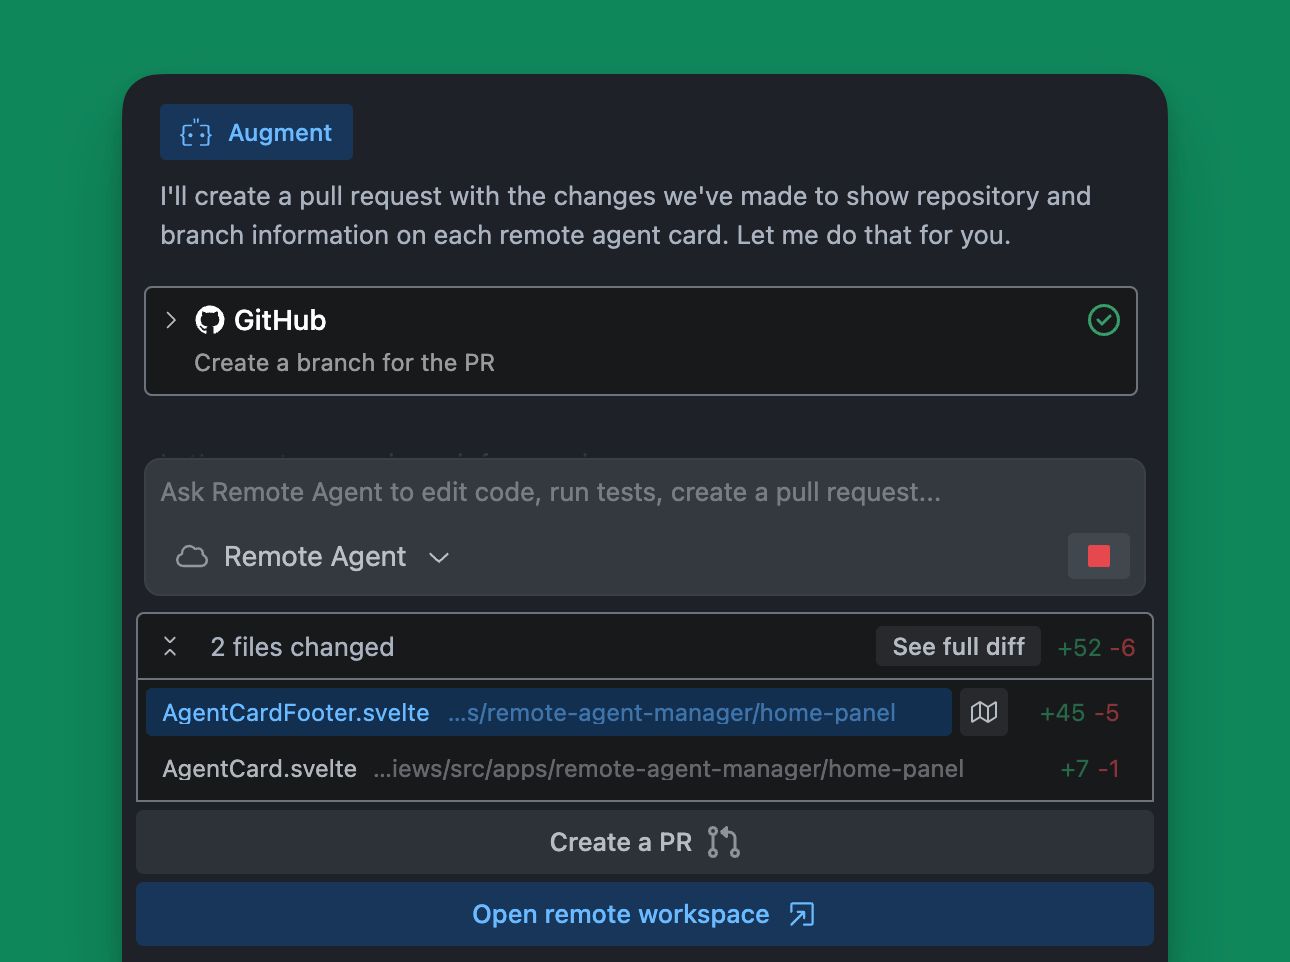Click the +52 -6 diff statistics

1096,646
